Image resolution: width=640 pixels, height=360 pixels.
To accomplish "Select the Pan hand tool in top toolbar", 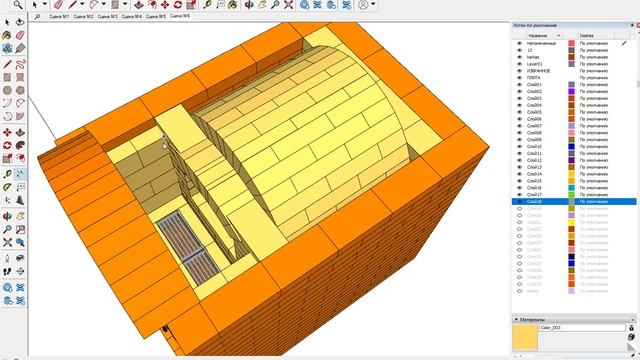I will [x=262, y=5].
